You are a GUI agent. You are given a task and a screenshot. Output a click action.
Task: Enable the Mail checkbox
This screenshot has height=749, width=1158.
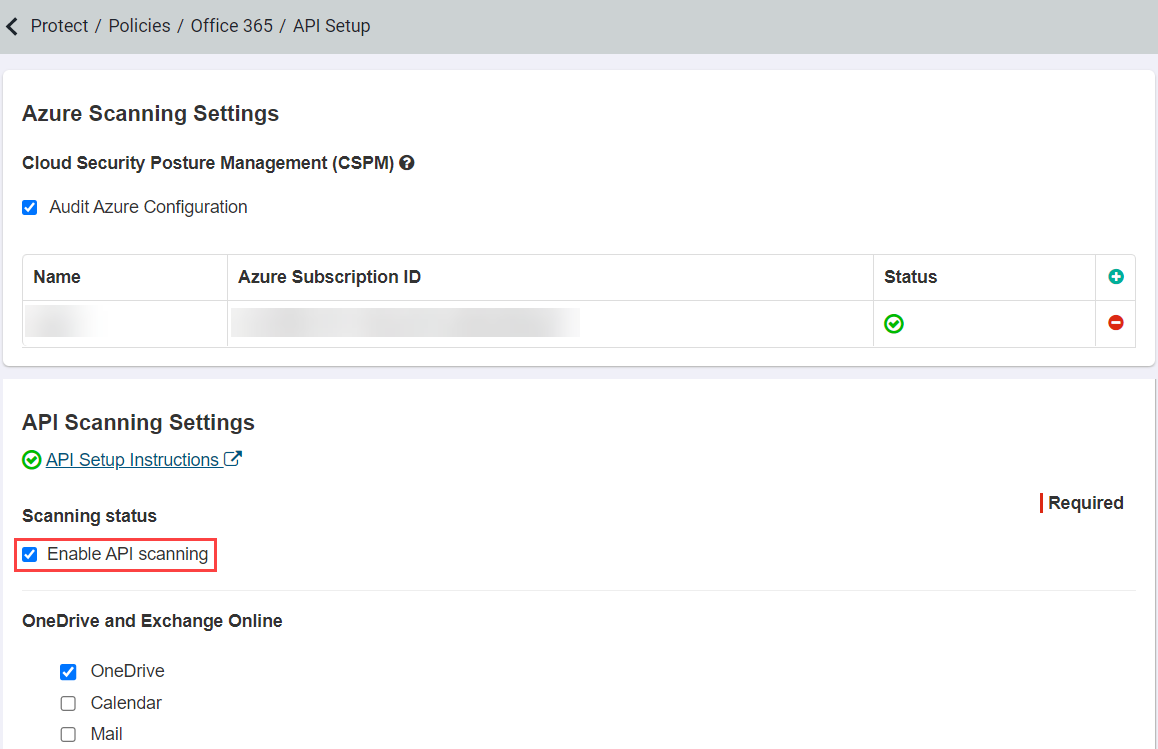[x=68, y=734]
